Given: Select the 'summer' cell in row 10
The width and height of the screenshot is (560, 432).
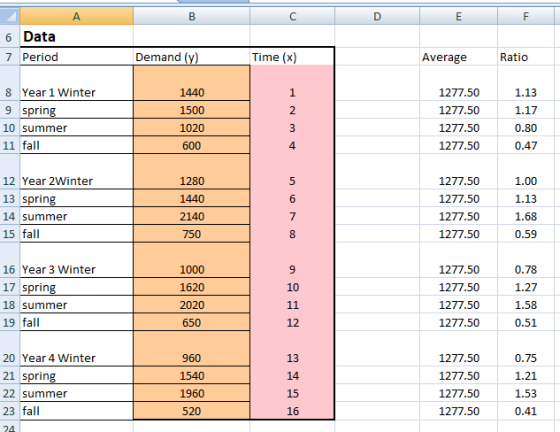Looking at the screenshot, I should [76, 127].
